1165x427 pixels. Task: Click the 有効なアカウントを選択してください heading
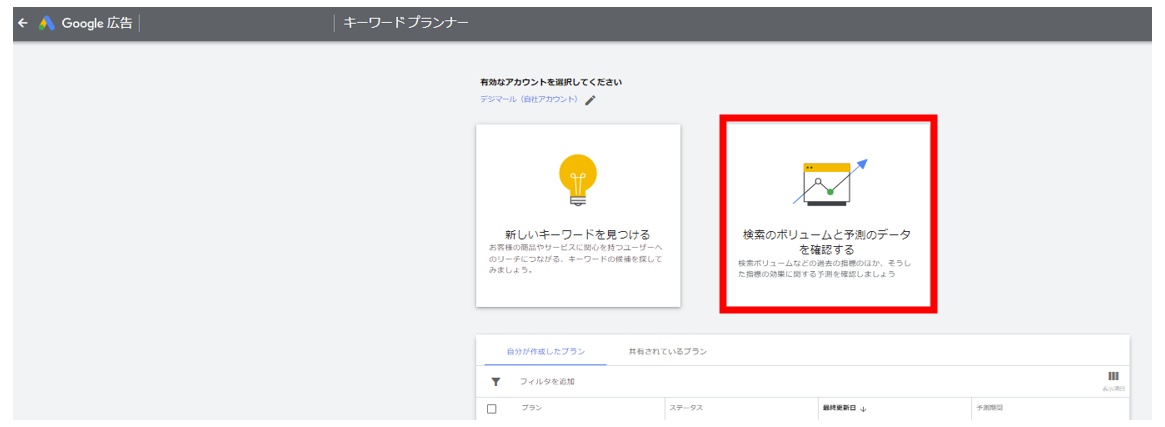551,82
